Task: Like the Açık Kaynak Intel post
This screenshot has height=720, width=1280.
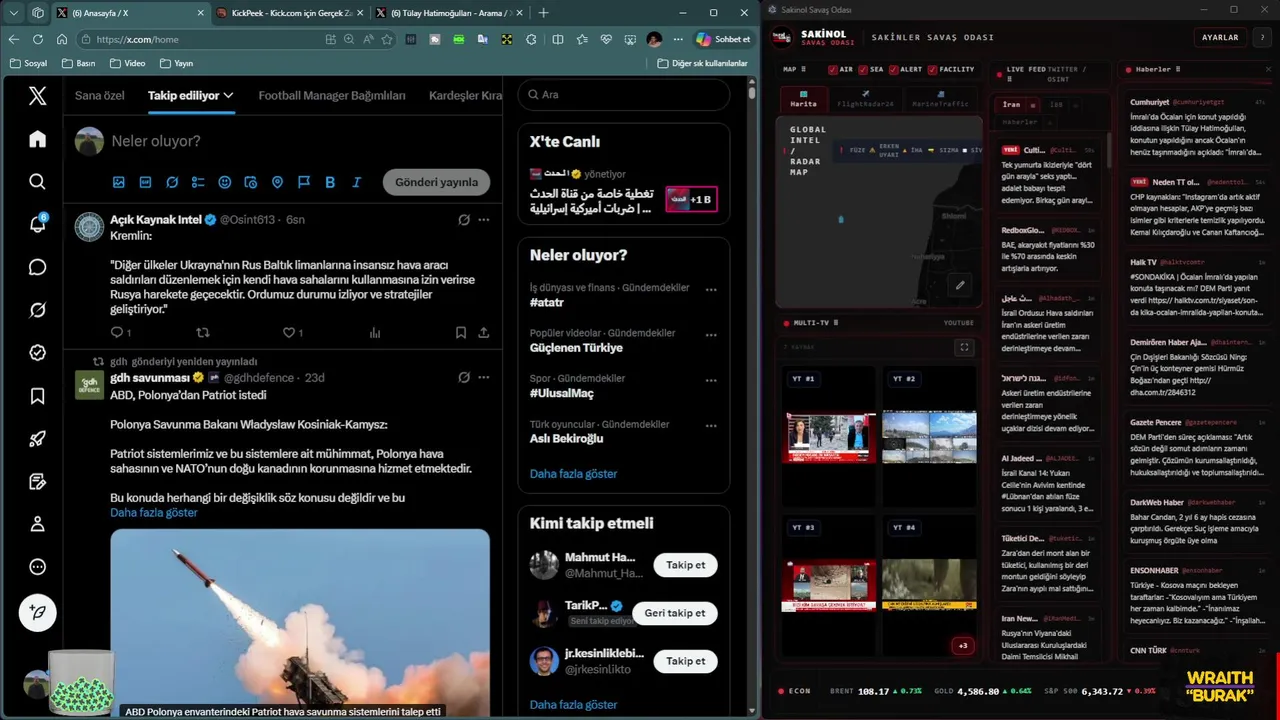Action: 291,332
